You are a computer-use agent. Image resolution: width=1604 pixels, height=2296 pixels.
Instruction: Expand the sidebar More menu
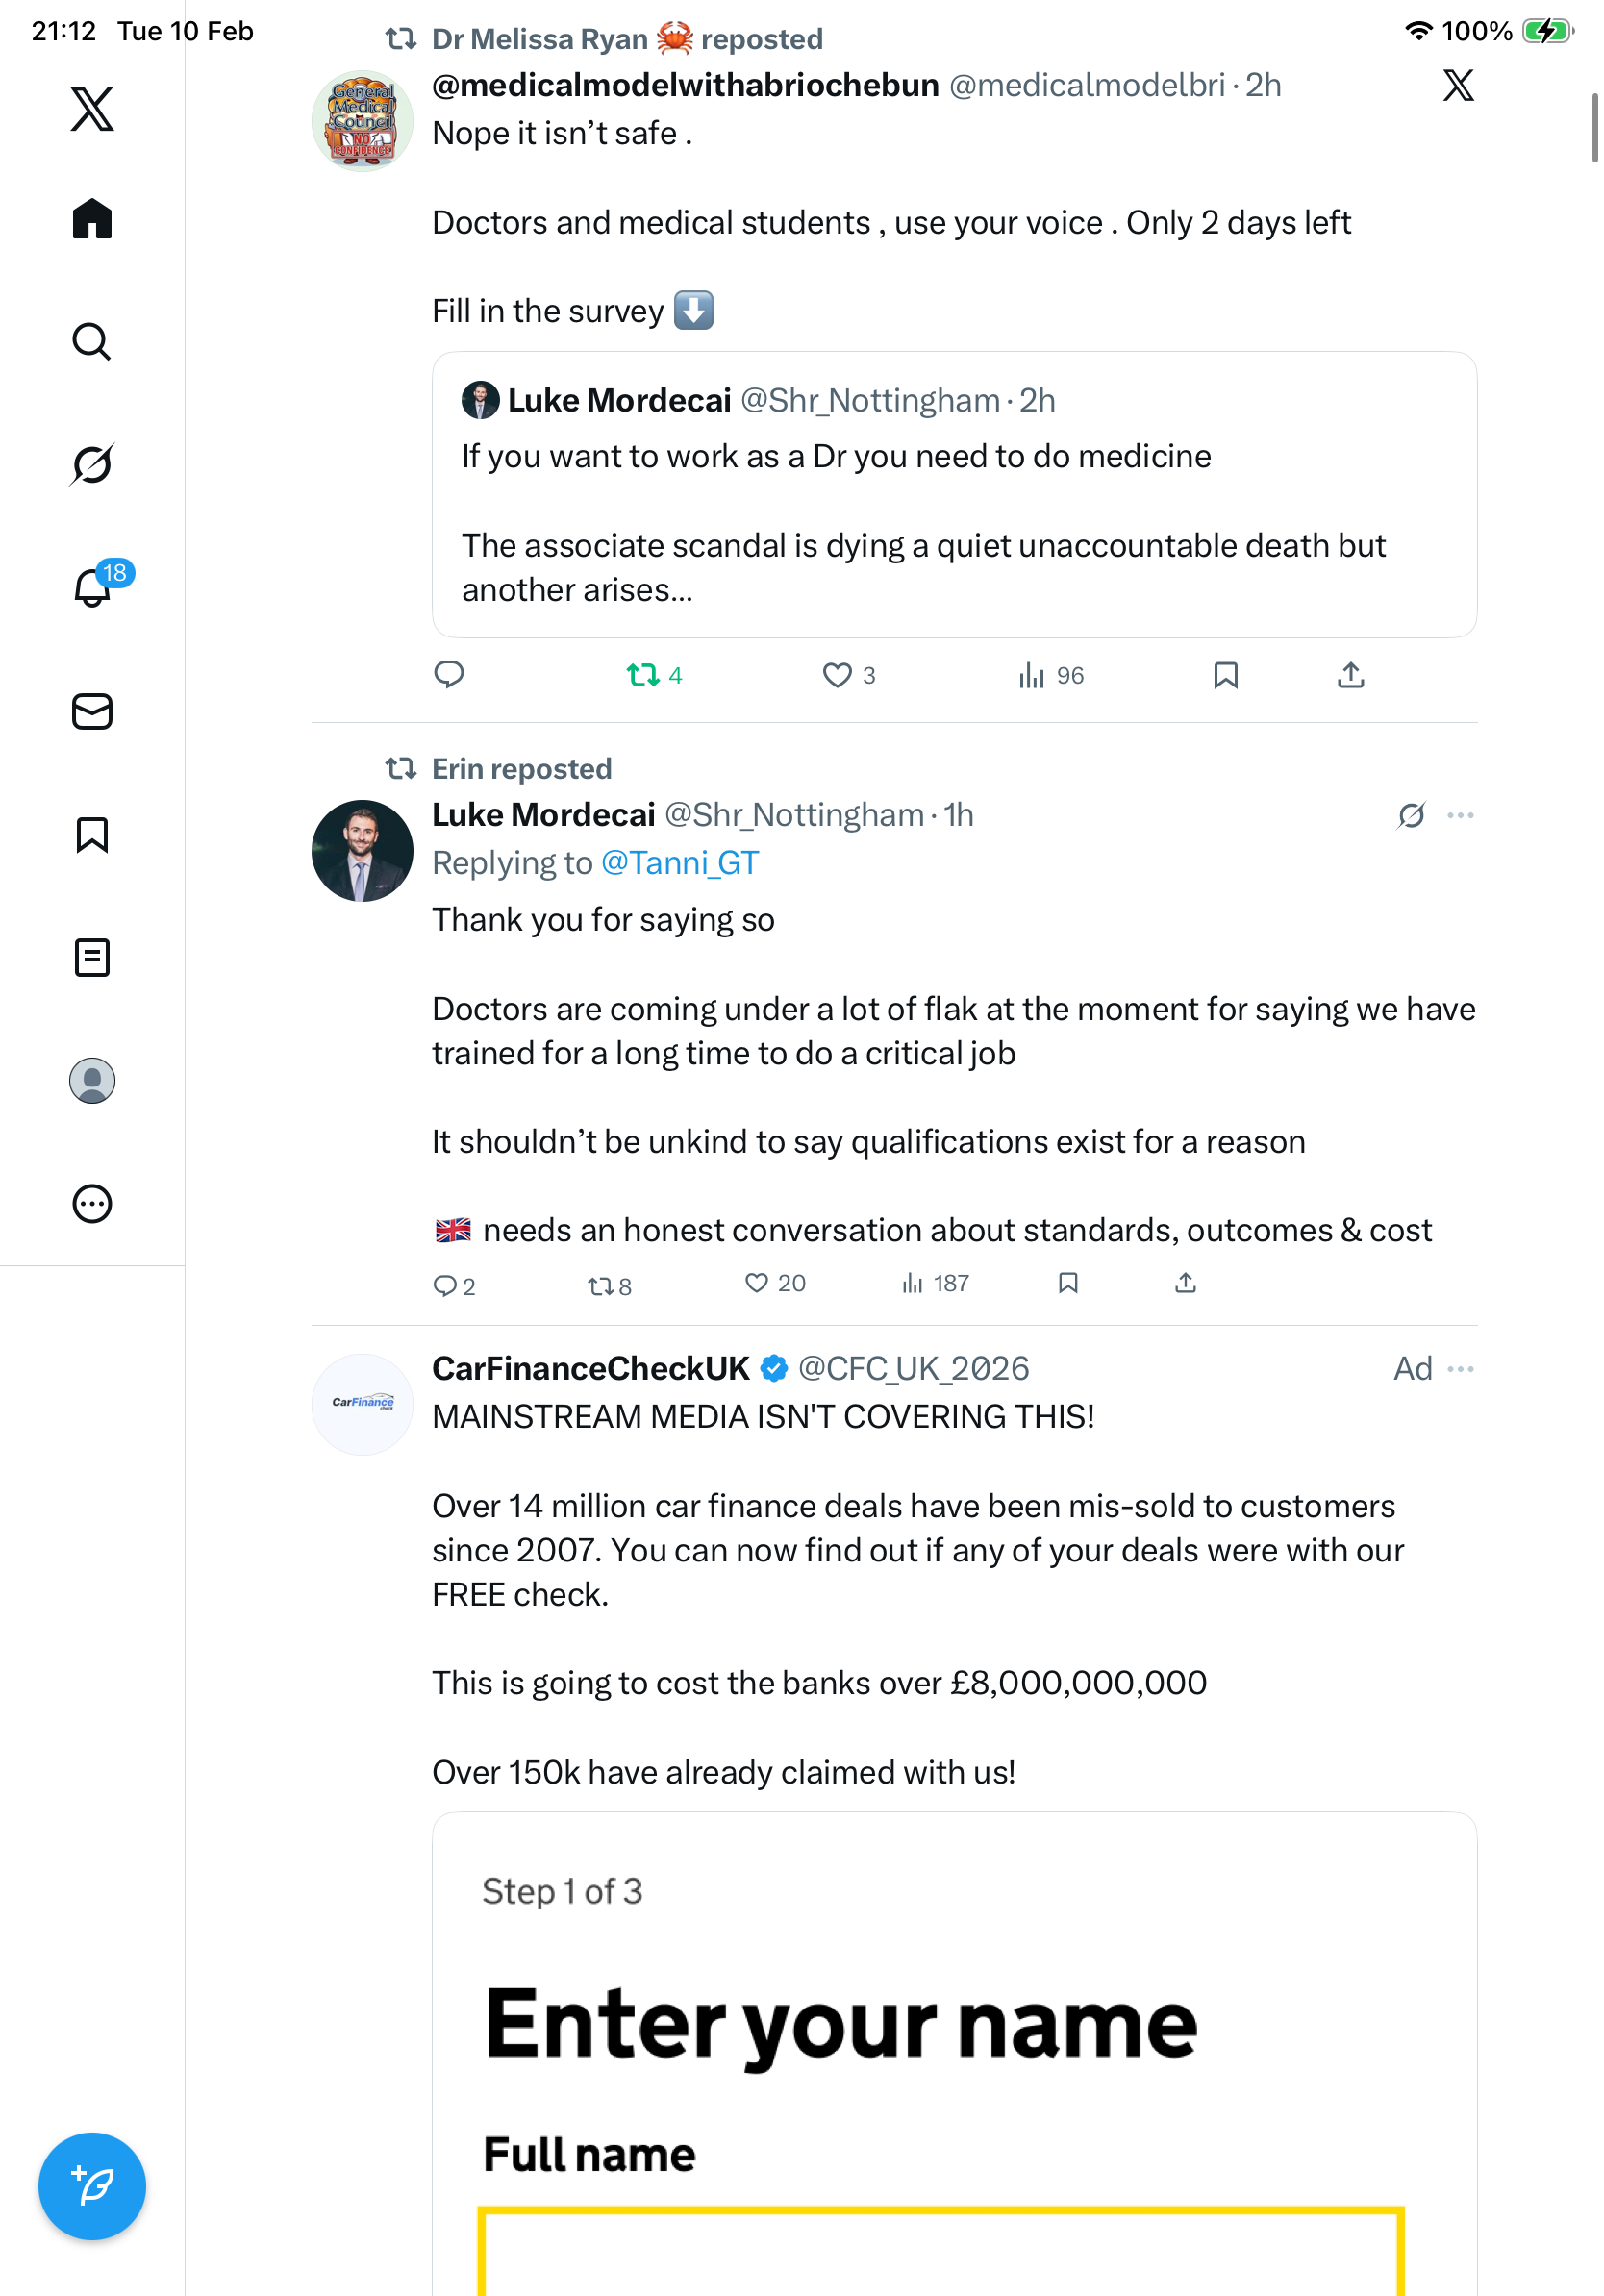pyautogui.click(x=92, y=1204)
